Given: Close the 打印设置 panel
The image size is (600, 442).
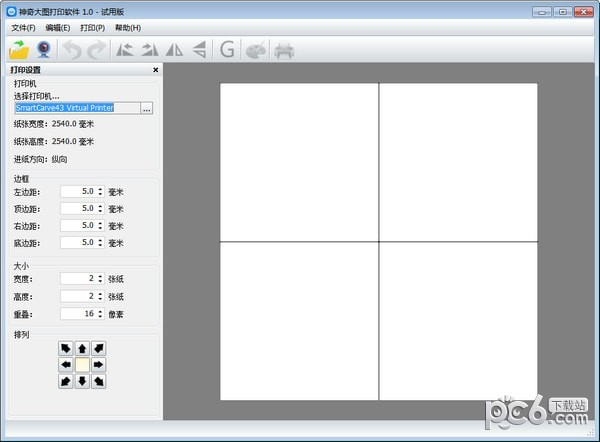Looking at the screenshot, I should click(x=155, y=70).
